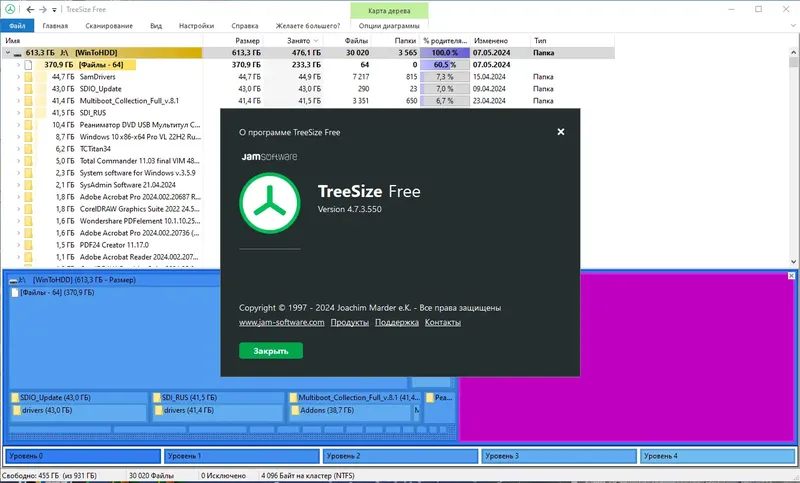
Task: Expand the SDIO_Update folder row
Action: 18,89
